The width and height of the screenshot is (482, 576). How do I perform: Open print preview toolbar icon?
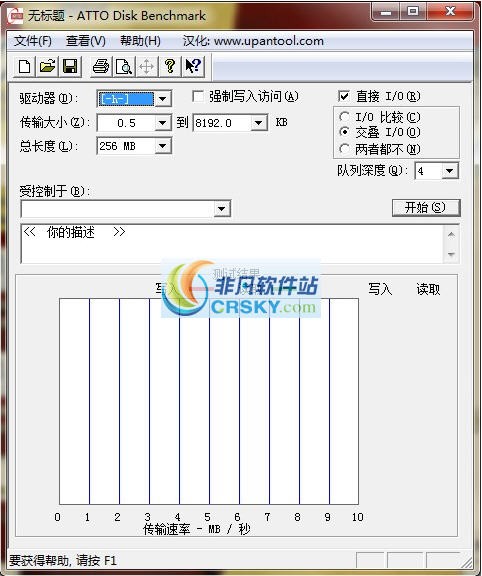124,66
